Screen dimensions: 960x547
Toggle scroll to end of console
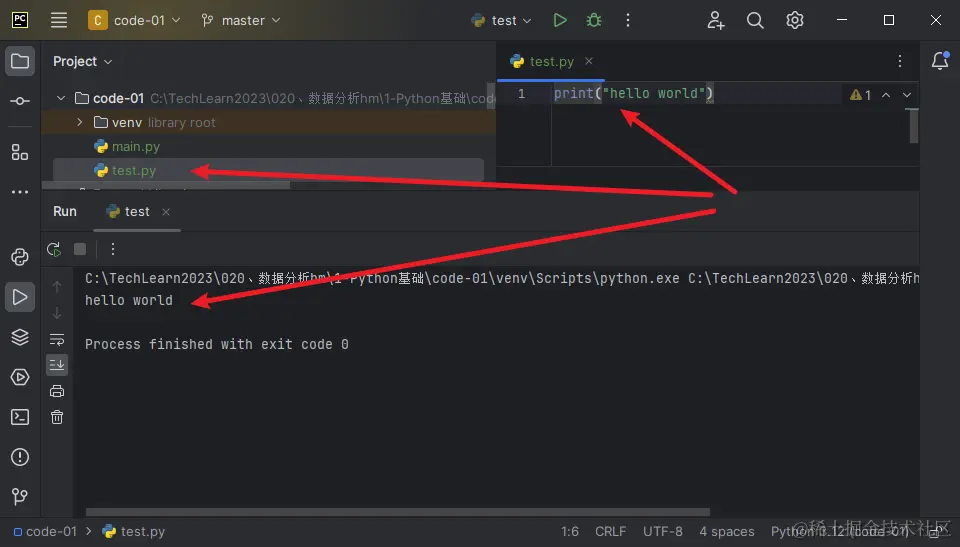pyautogui.click(x=57, y=365)
